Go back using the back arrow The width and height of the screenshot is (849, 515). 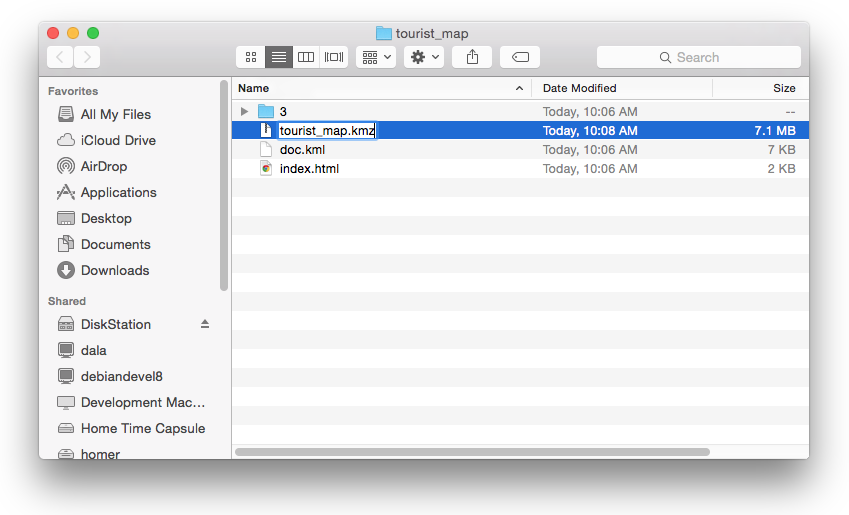[61, 57]
